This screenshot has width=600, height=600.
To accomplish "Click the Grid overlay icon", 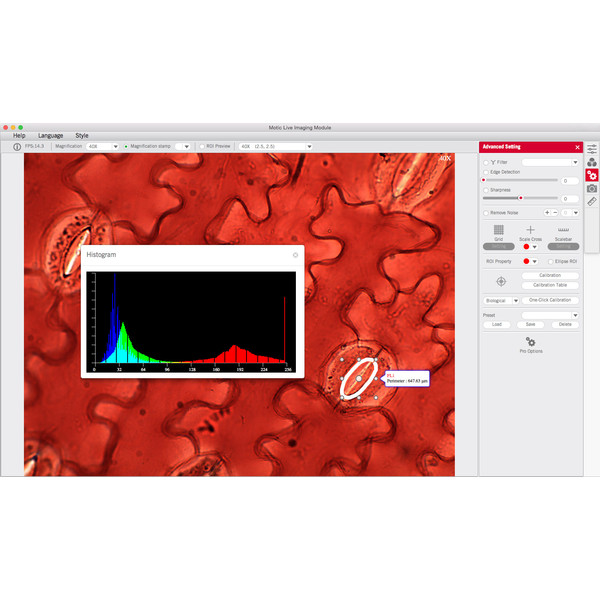I will tap(498, 230).
